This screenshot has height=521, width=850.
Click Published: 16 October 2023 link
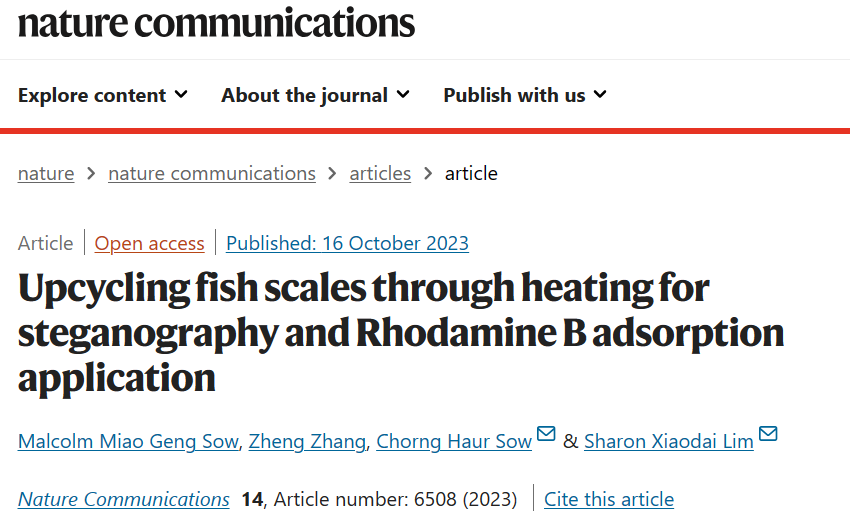click(347, 243)
